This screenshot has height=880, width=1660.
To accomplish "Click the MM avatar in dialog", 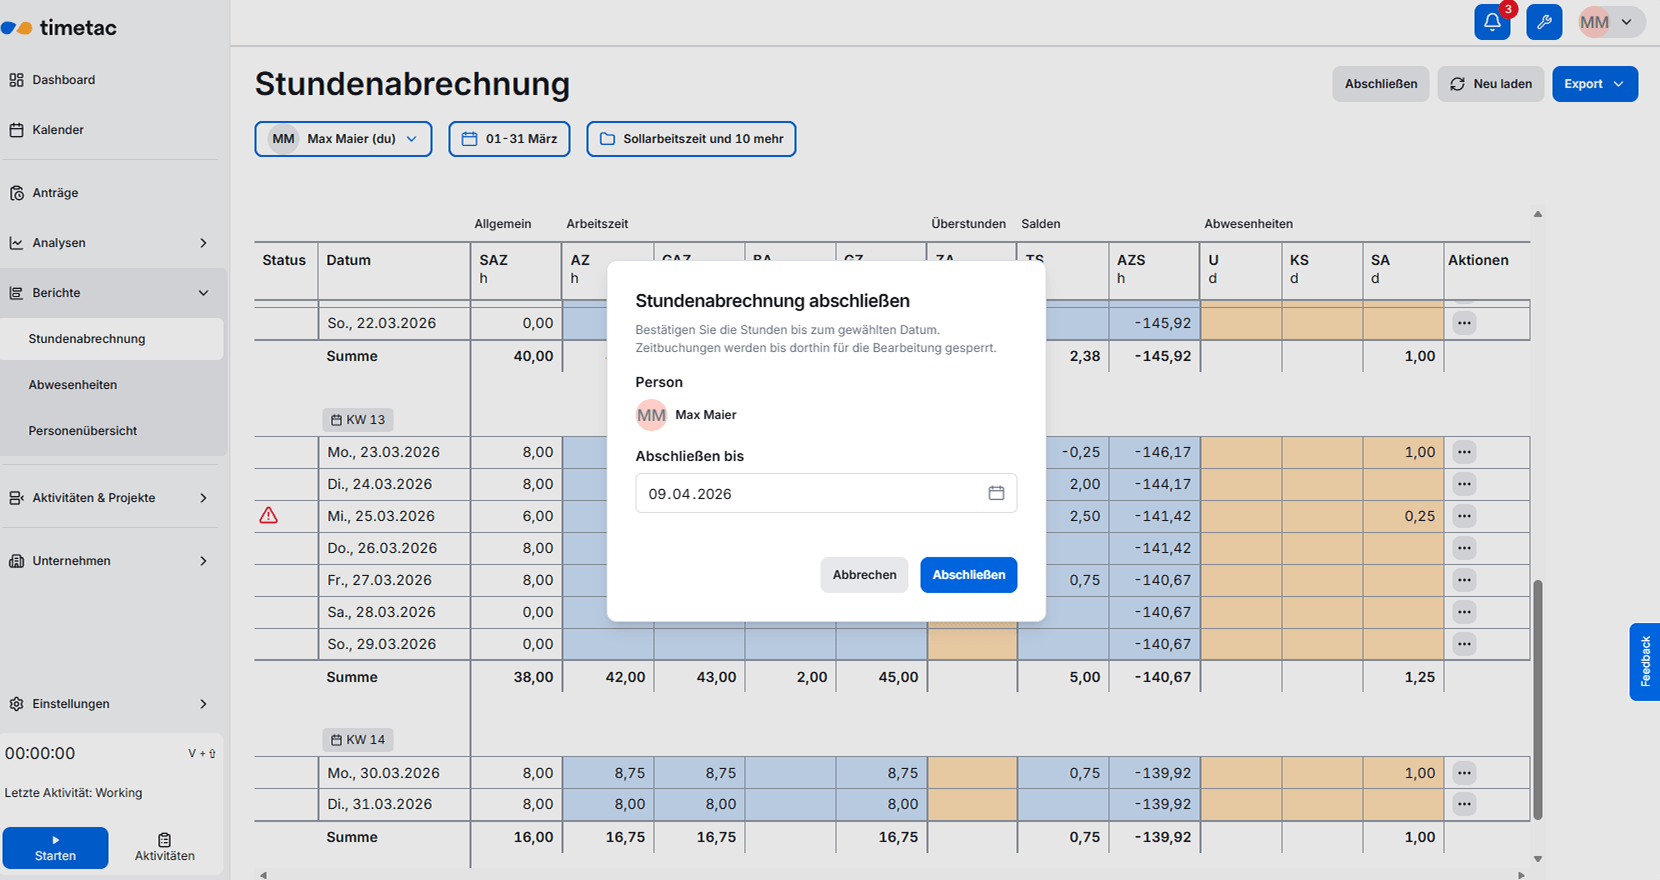I will tap(651, 415).
